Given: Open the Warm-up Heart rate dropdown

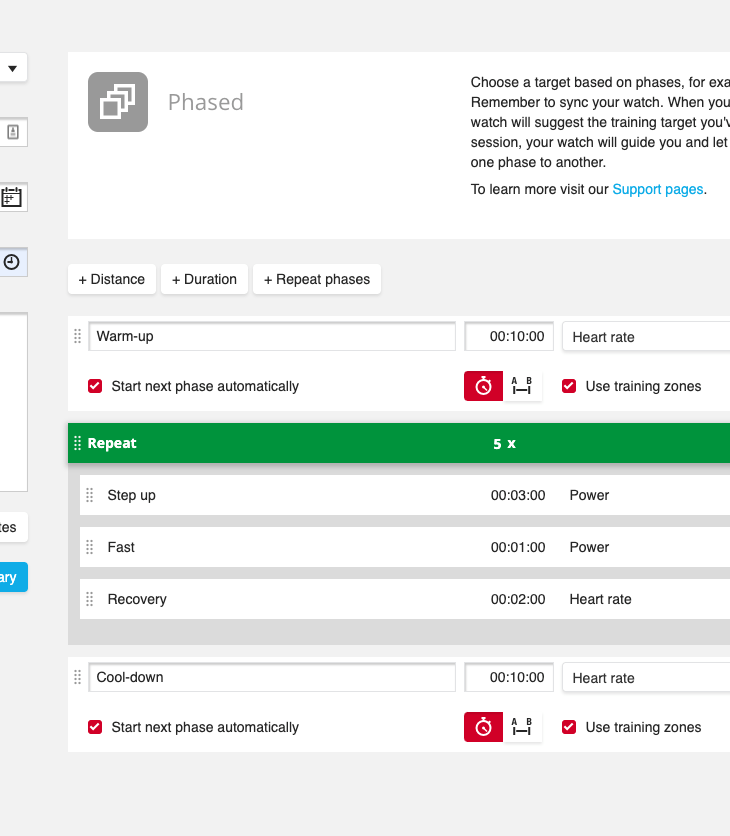Looking at the screenshot, I should 645,337.
